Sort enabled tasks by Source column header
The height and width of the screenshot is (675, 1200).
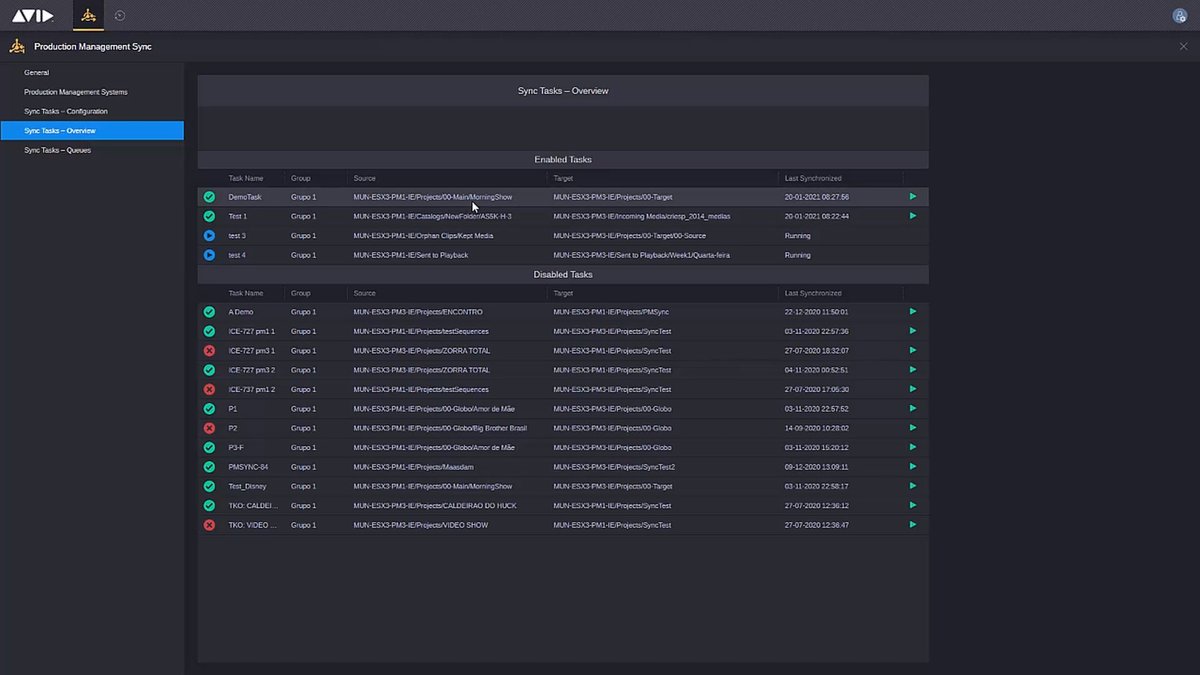click(364, 178)
